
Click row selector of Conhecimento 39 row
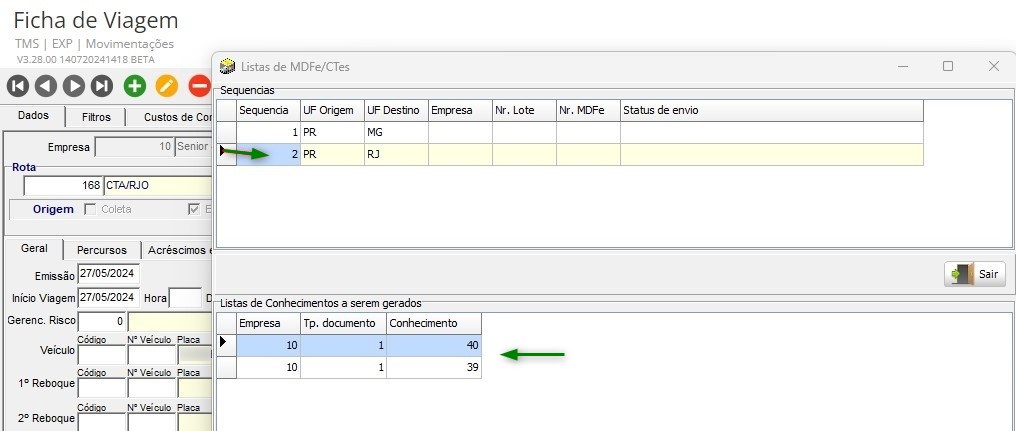(x=226, y=367)
